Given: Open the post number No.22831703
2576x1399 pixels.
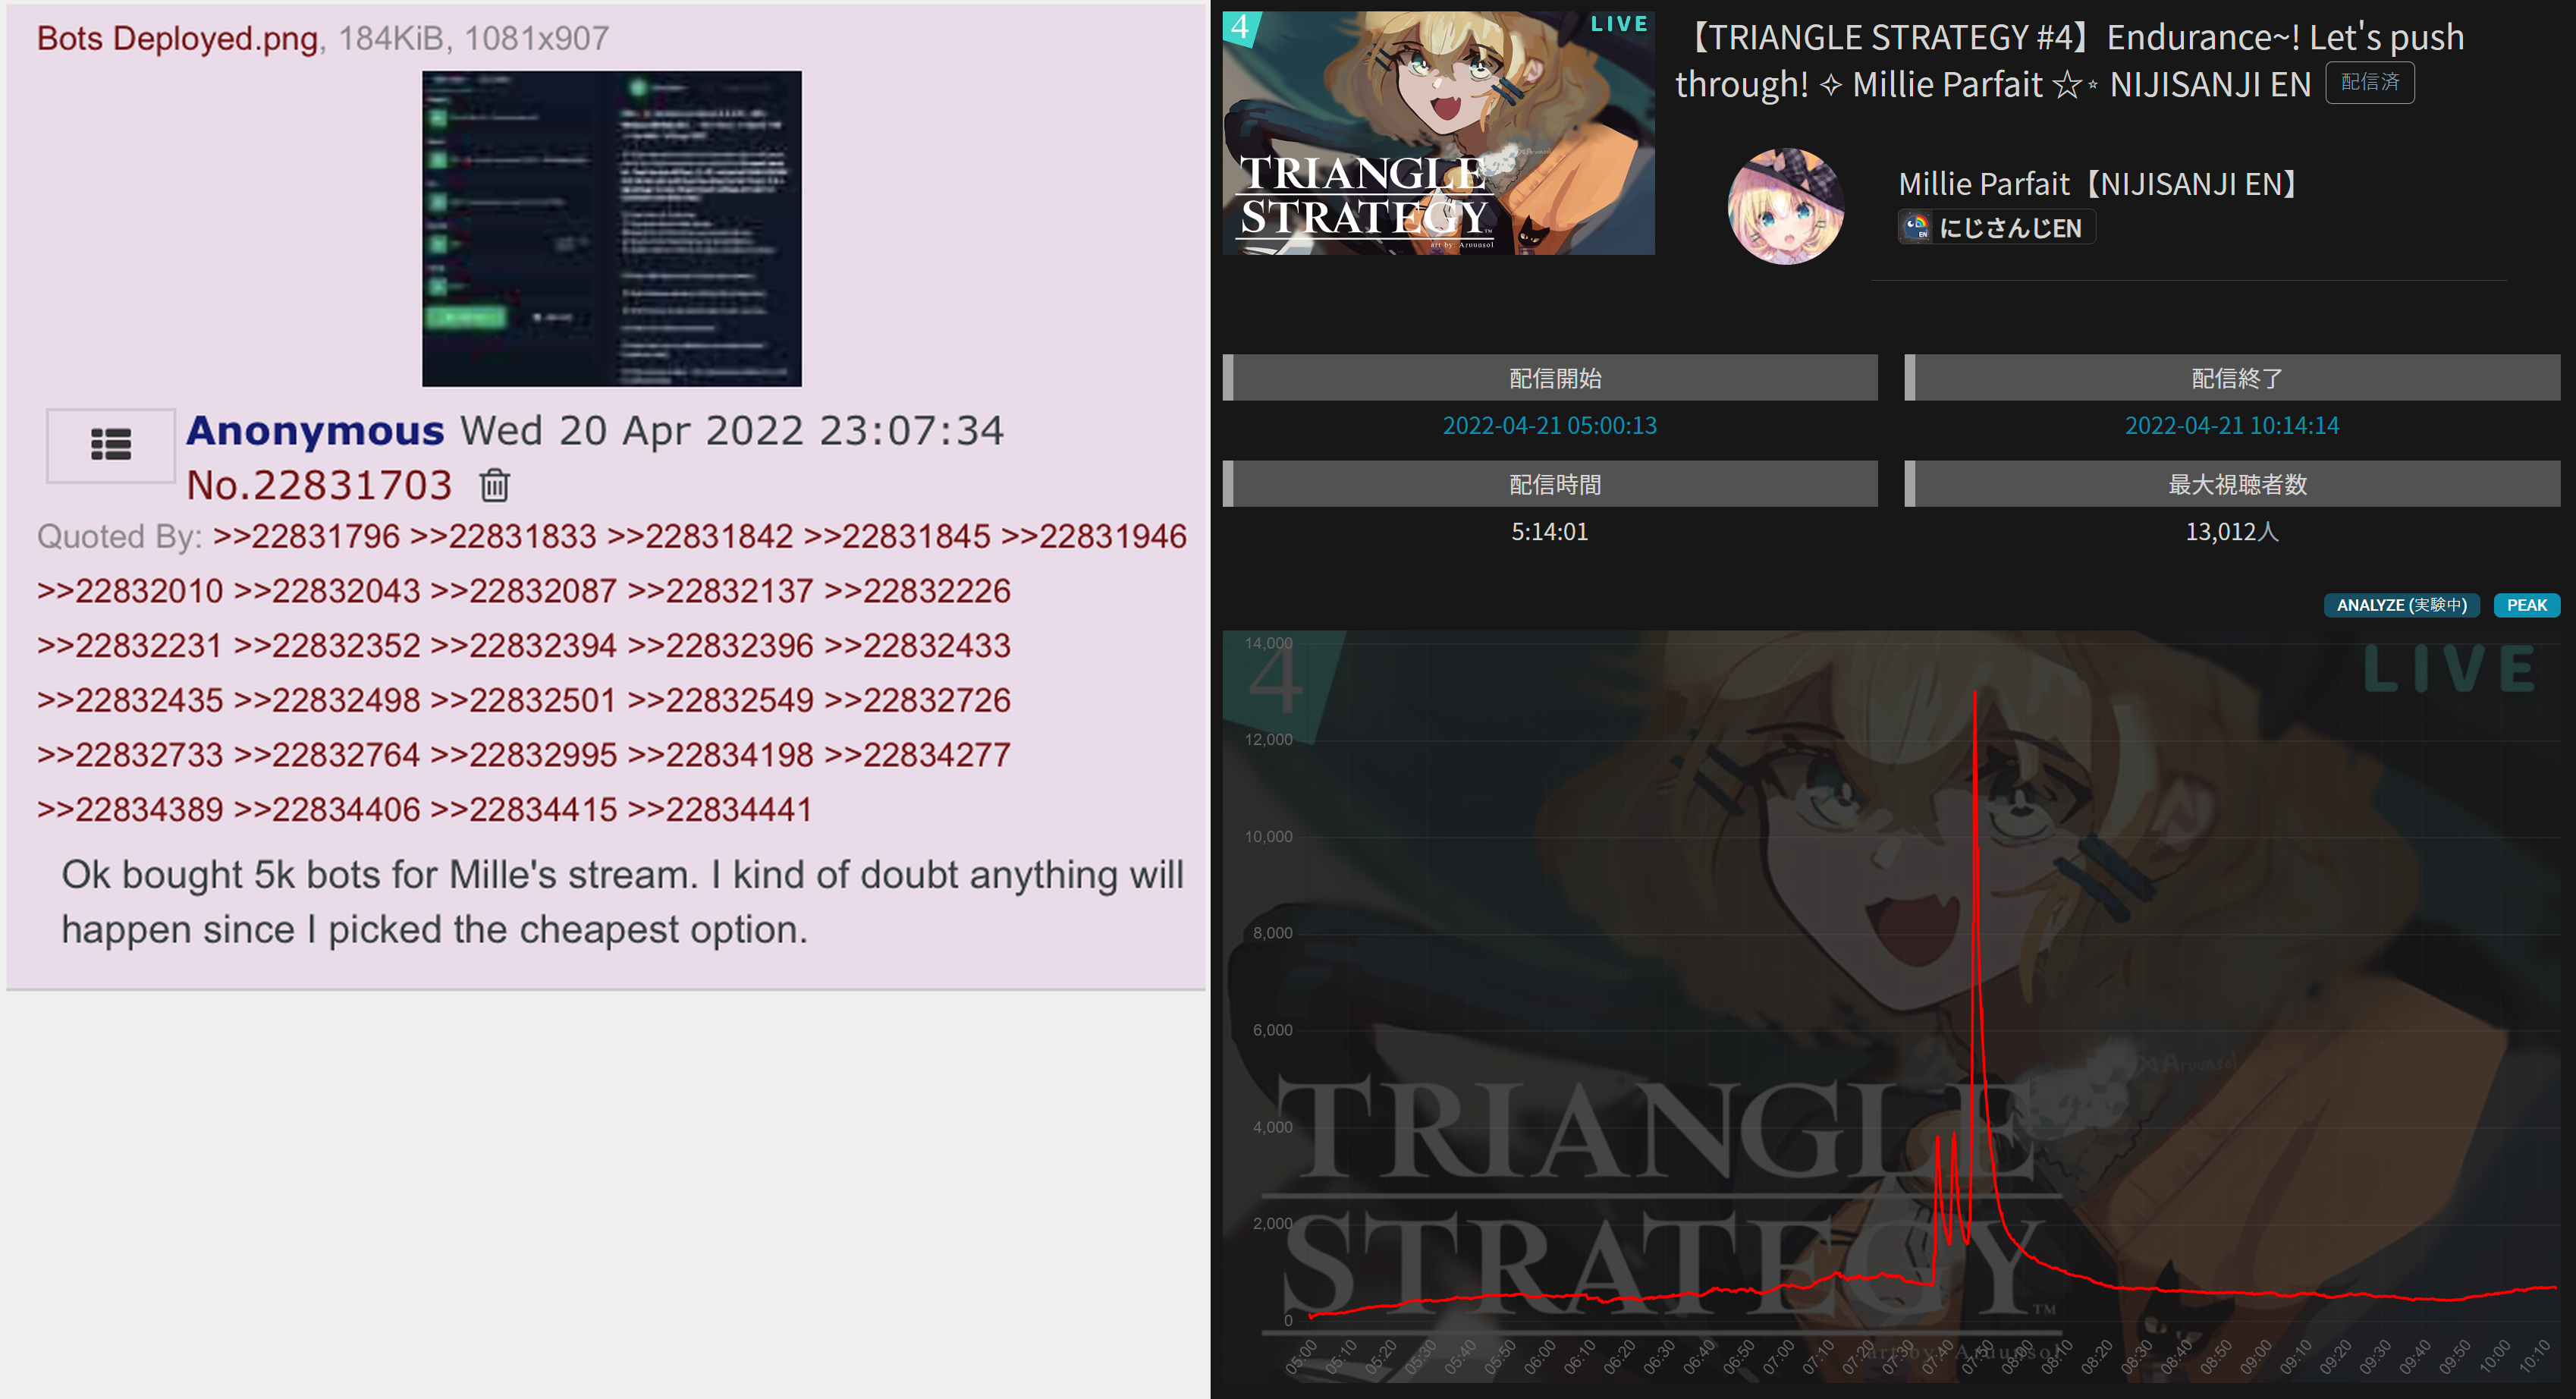Looking at the screenshot, I should tap(319, 485).
